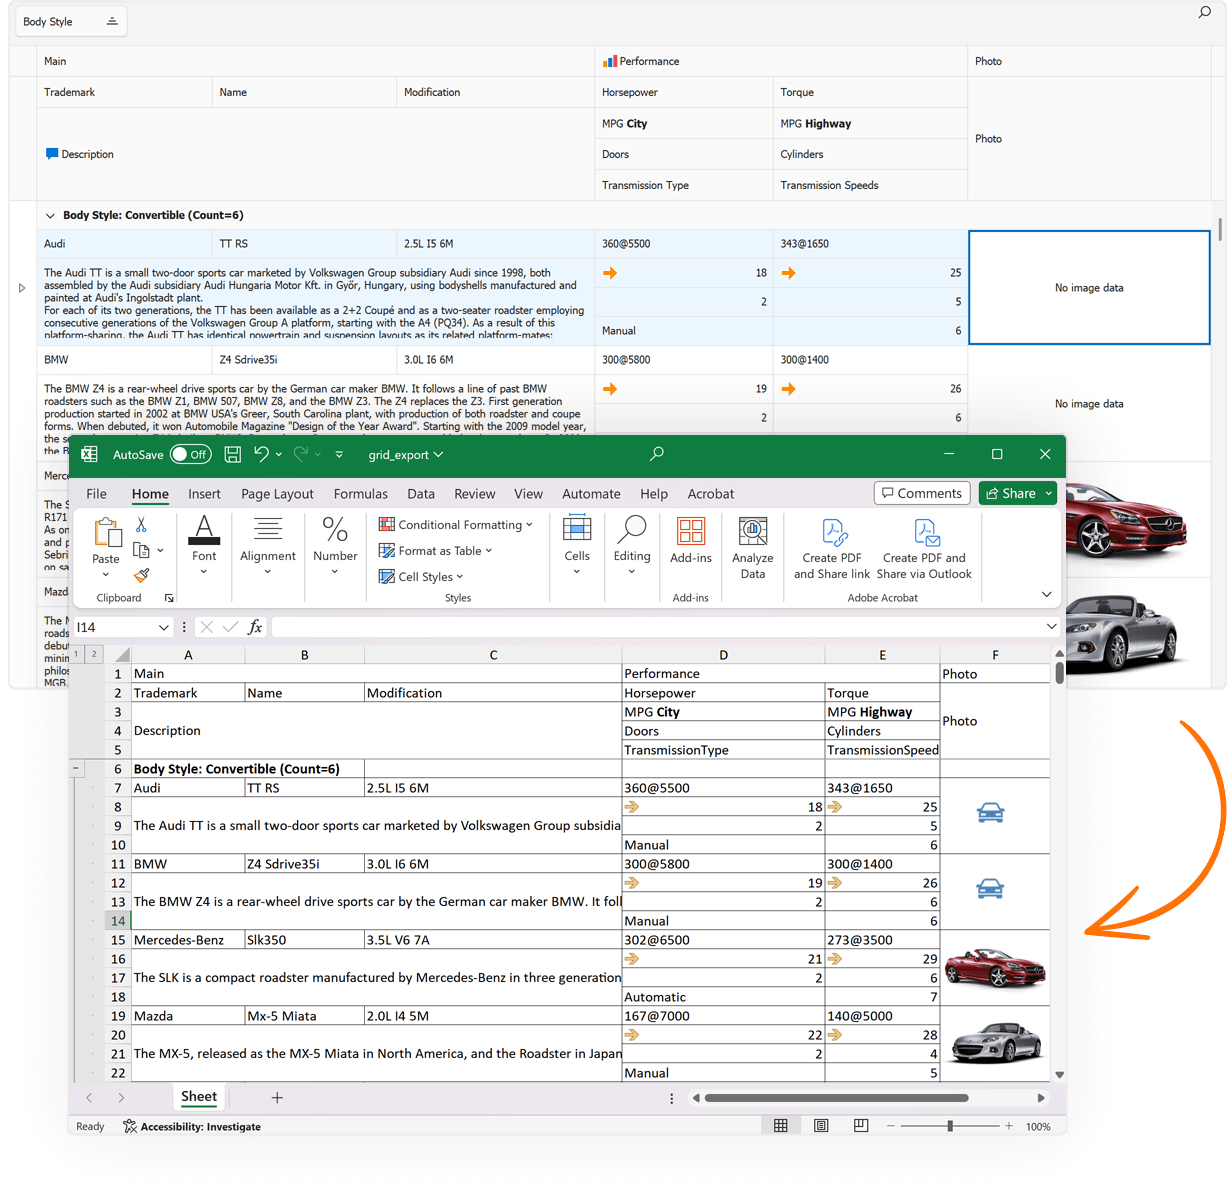The image size is (1228, 1202).
Task: Switch to Page Layout view in status bar
Action: (x=821, y=1126)
